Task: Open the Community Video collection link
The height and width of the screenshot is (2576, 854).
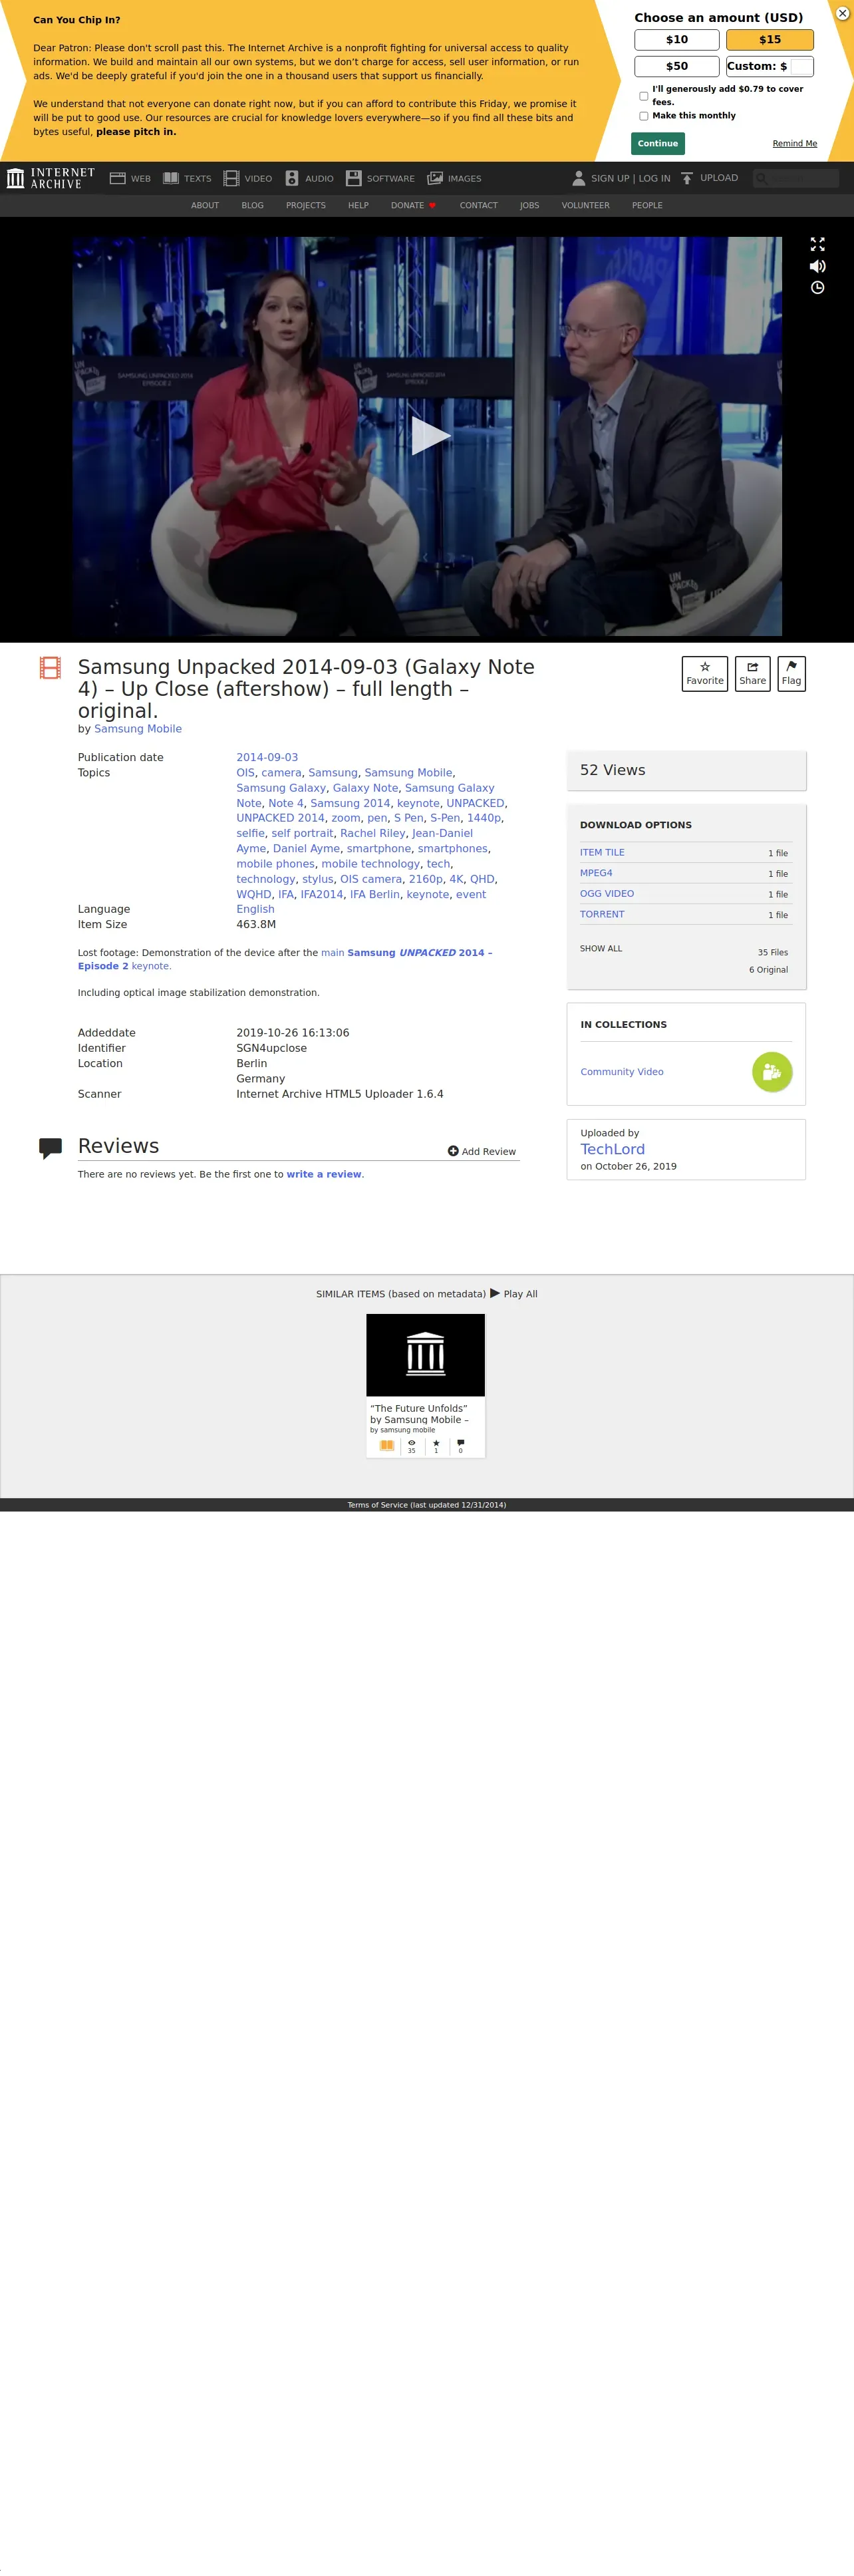Action: (x=622, y=1072)
